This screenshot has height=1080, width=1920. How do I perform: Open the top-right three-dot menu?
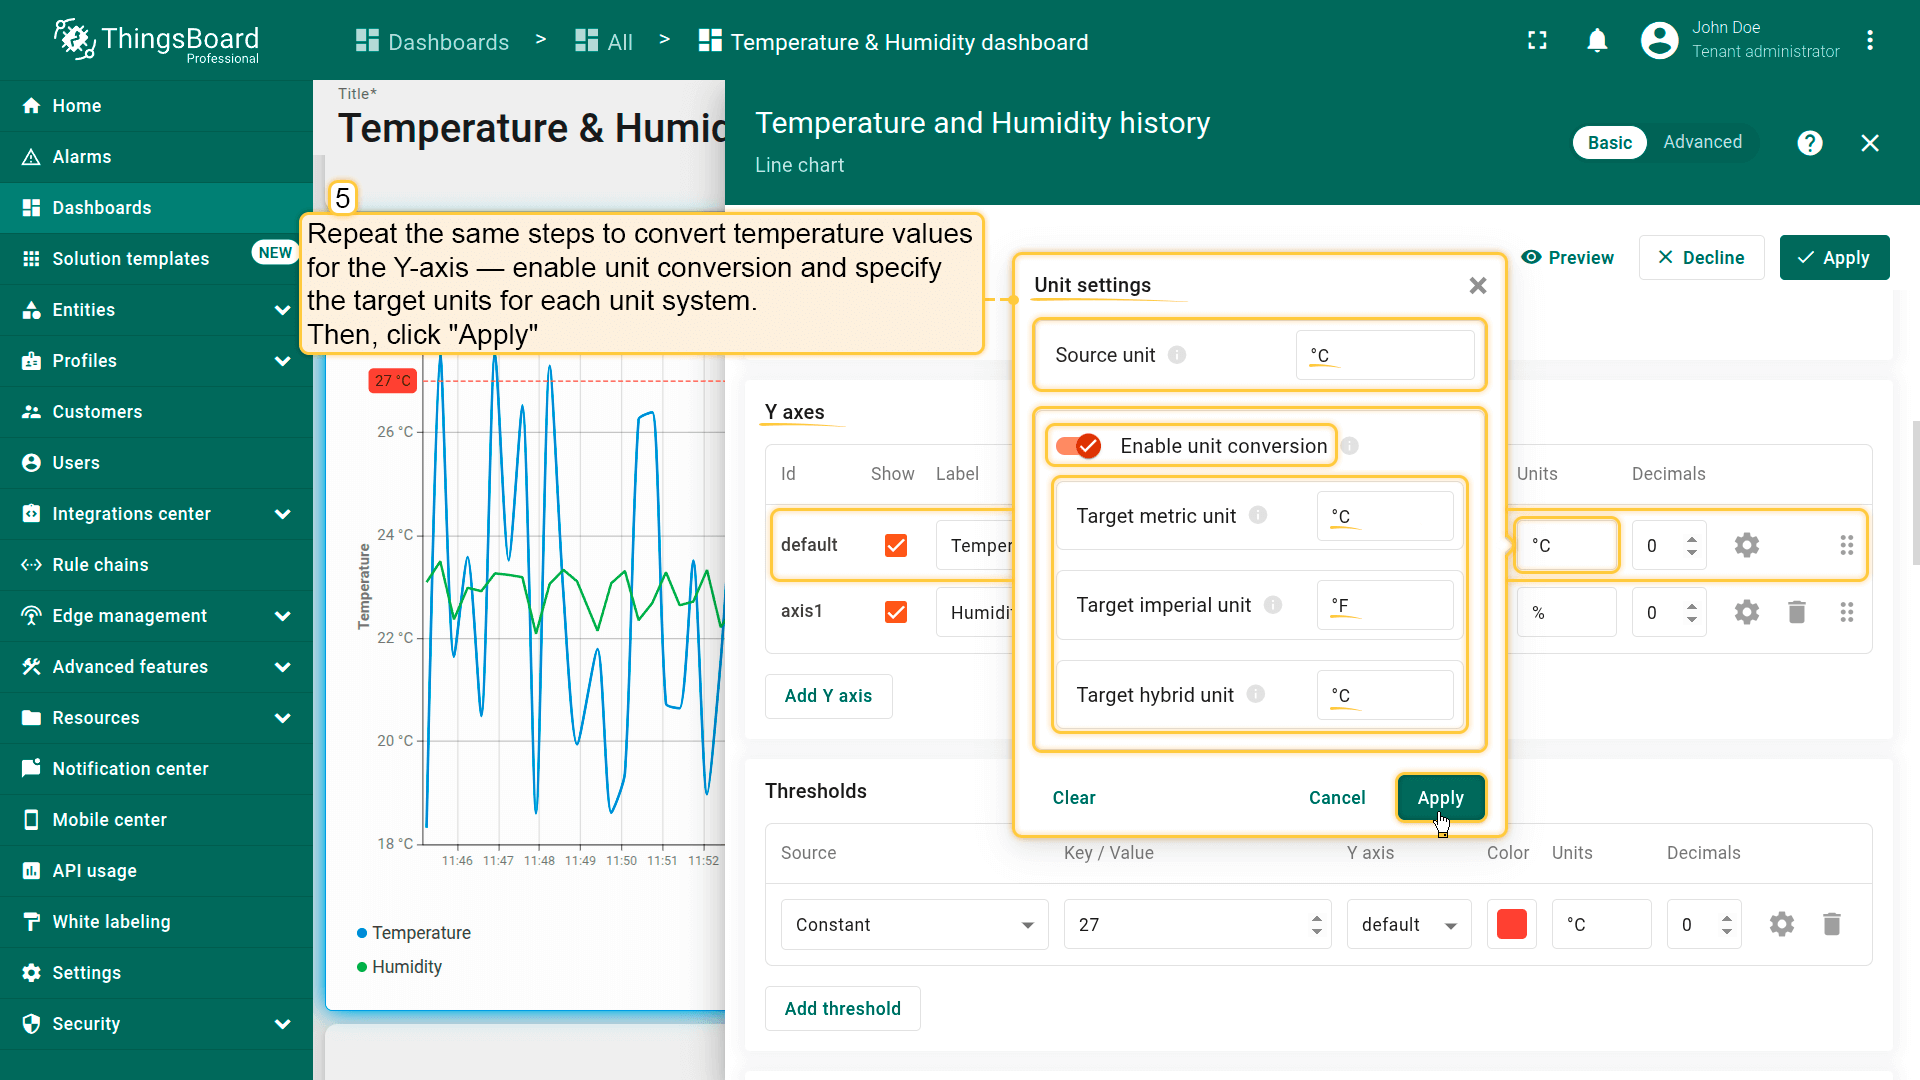(1869, 41)
